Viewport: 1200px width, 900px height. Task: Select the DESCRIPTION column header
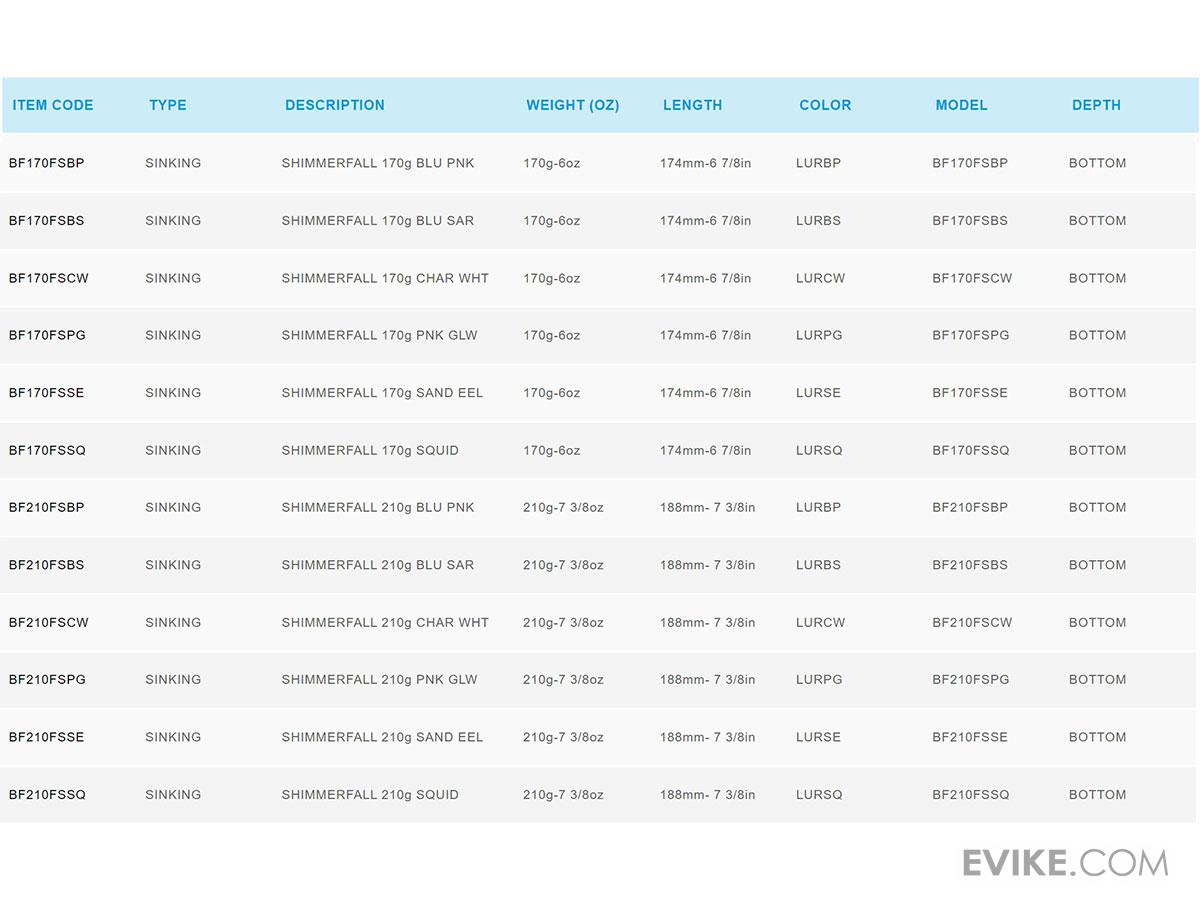(x=335, y=105)
